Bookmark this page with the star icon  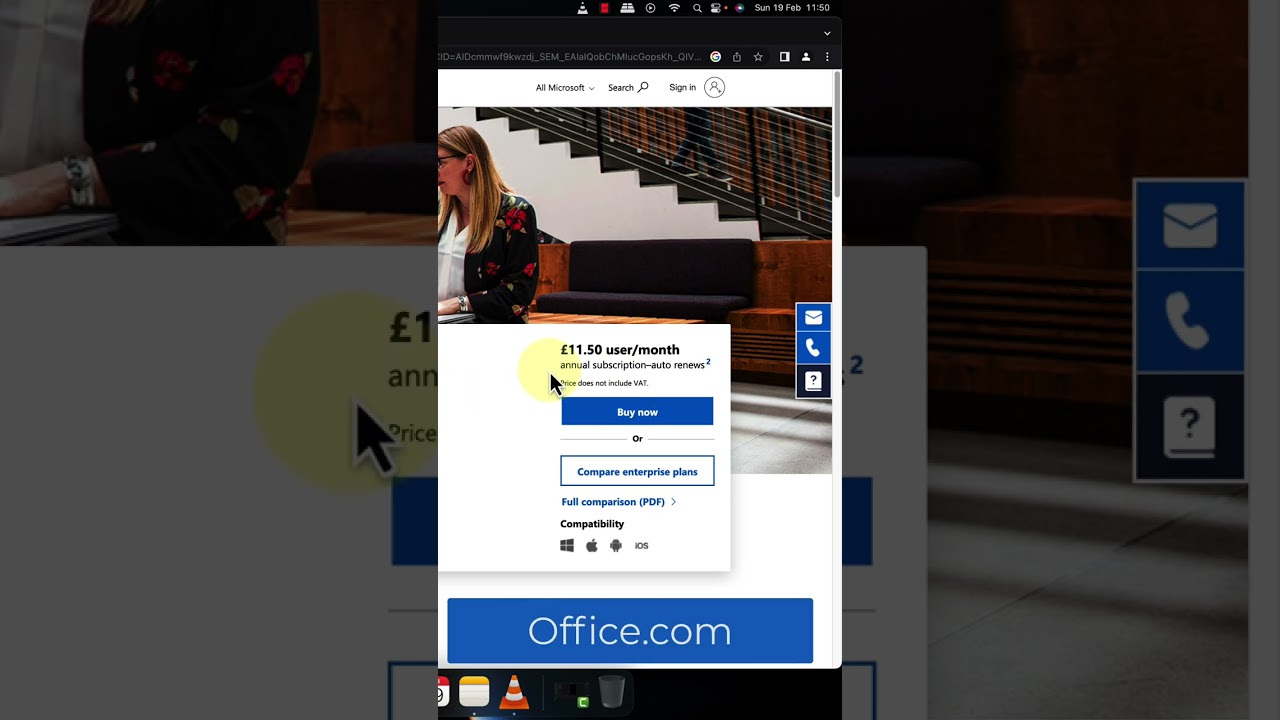[758, 57]
